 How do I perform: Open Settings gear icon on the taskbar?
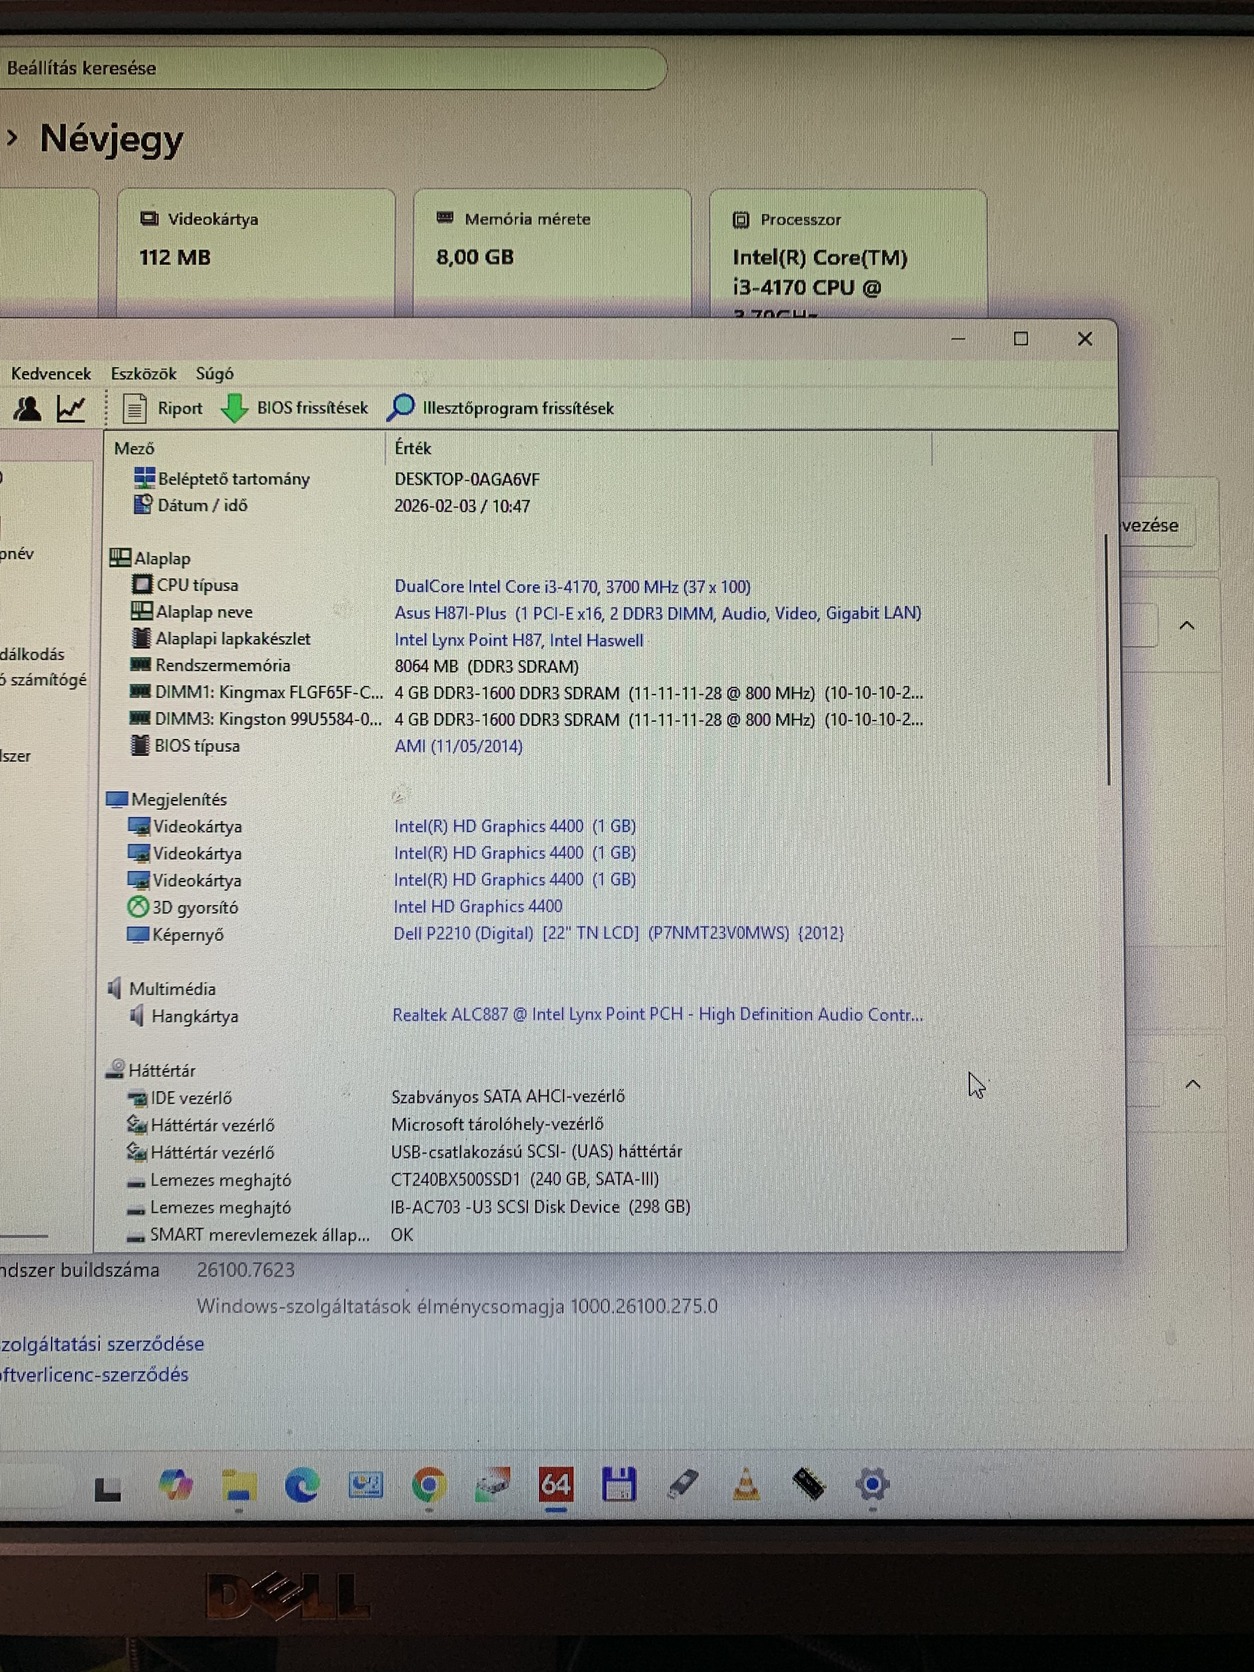click(872, 1484)
